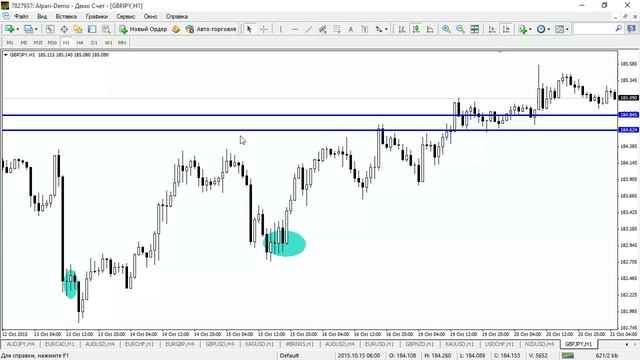This screenshot has width=640, height=360.
Task: Open the Справка menu
Action: (177, 16)
